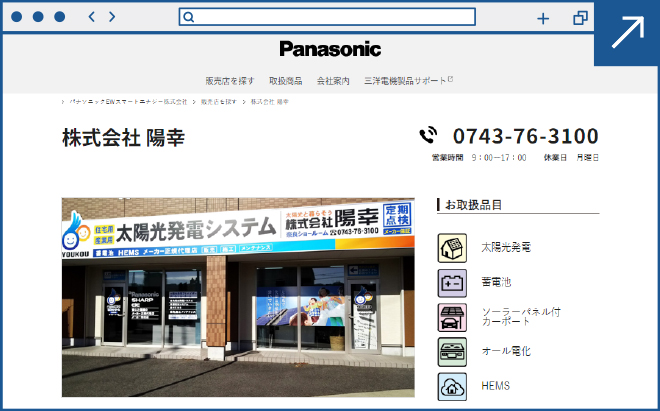This screenshot has height=411, width=660.
Task: Click the duplicate windows icon
Action: (x=580, y=18)
